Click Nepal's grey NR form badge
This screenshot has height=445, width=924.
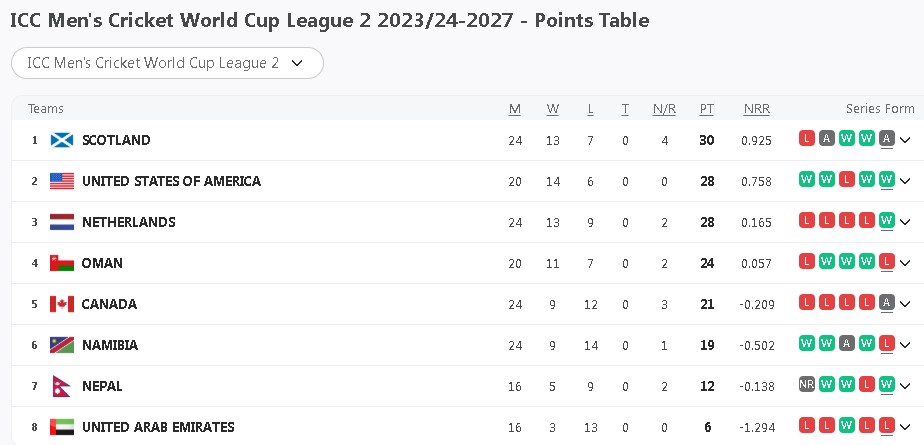coord(807,384)
